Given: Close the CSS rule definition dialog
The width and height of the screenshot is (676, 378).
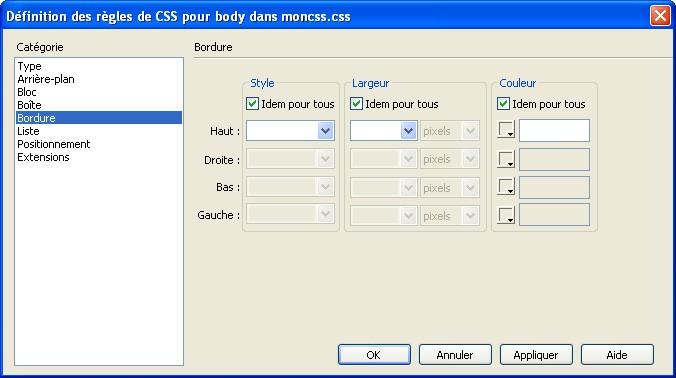Looking at the screenshot, I should [660, 16].
